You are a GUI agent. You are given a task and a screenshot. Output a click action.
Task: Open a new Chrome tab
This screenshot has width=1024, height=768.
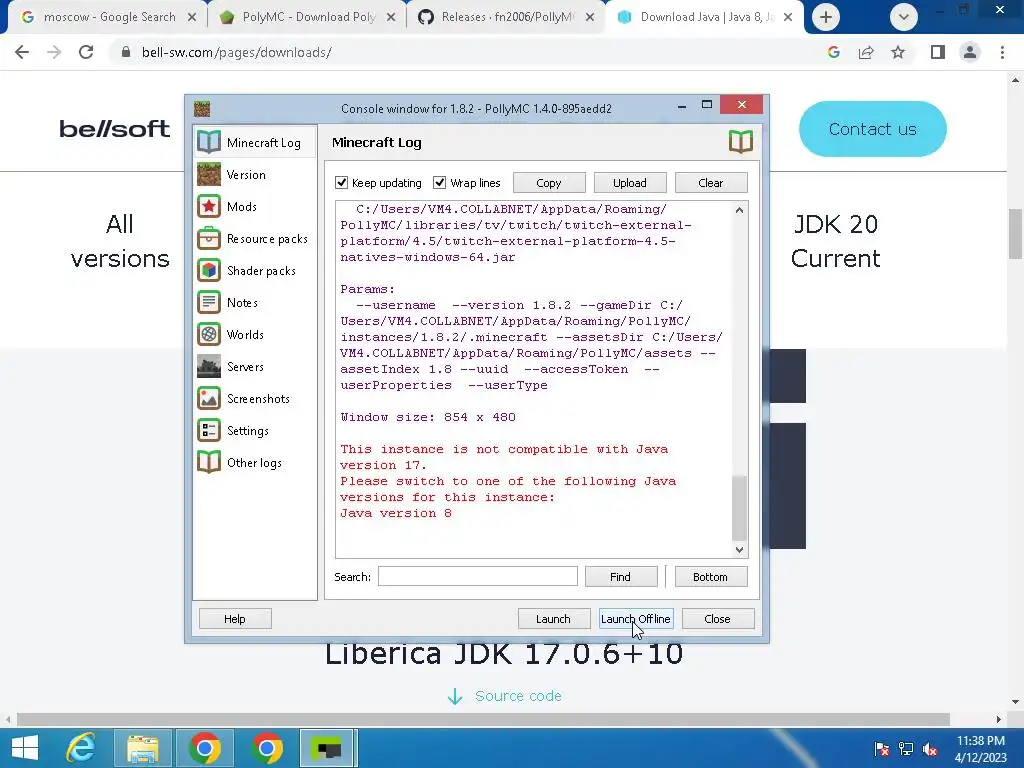[825, 17]
